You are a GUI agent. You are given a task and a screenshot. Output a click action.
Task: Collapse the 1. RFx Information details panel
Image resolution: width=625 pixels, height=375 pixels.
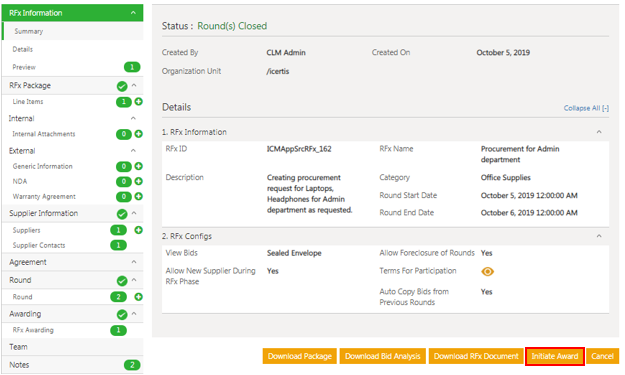[599, 132]
